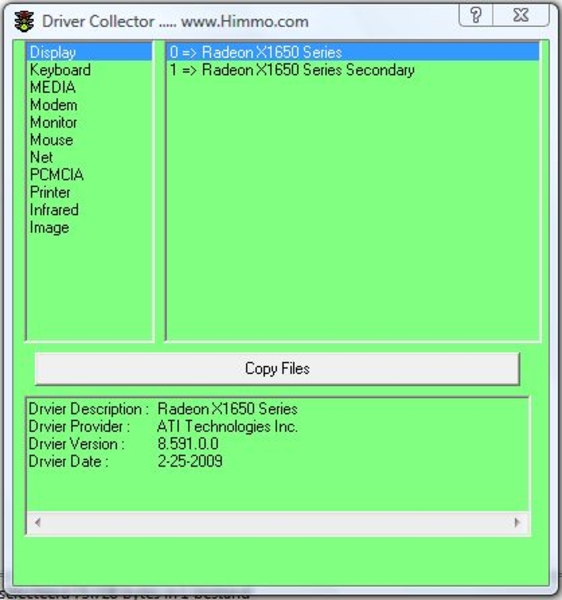Select the Image category

click(49, 227)
